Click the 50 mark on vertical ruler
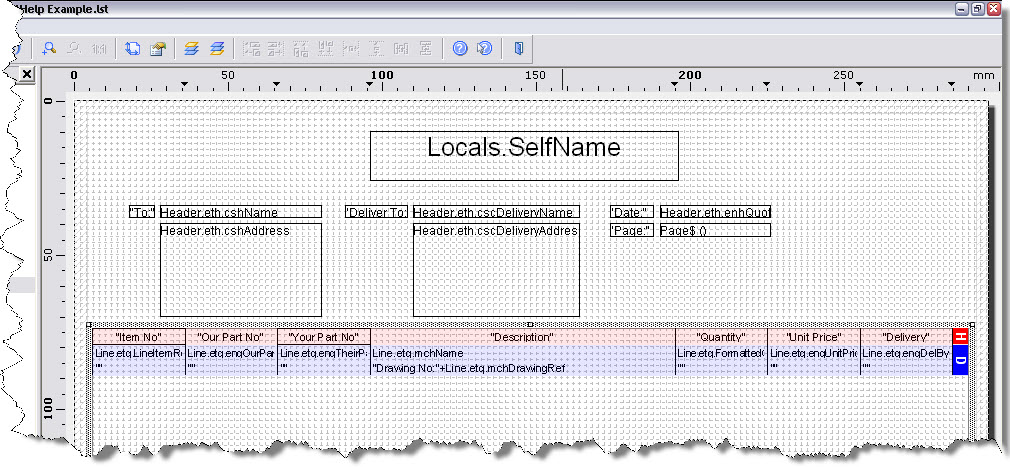 click(48, 255)
